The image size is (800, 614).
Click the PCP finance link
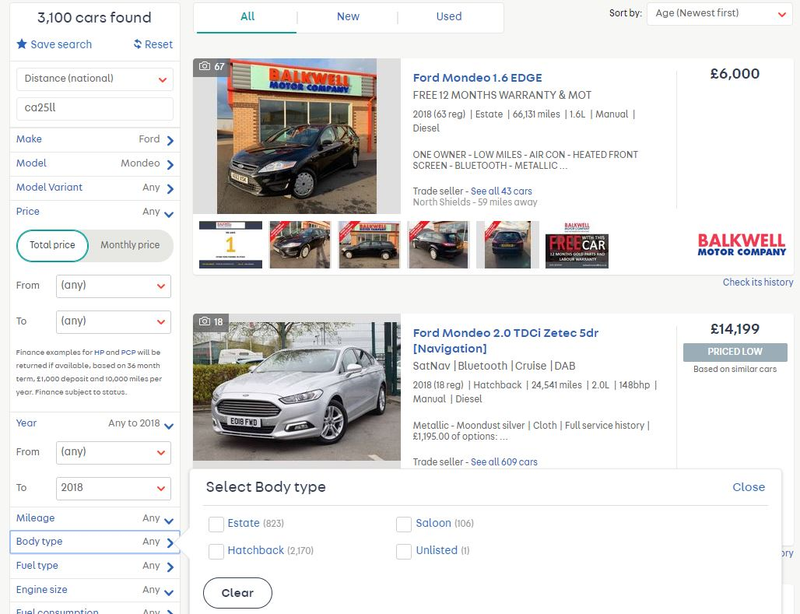click(128, 352)
